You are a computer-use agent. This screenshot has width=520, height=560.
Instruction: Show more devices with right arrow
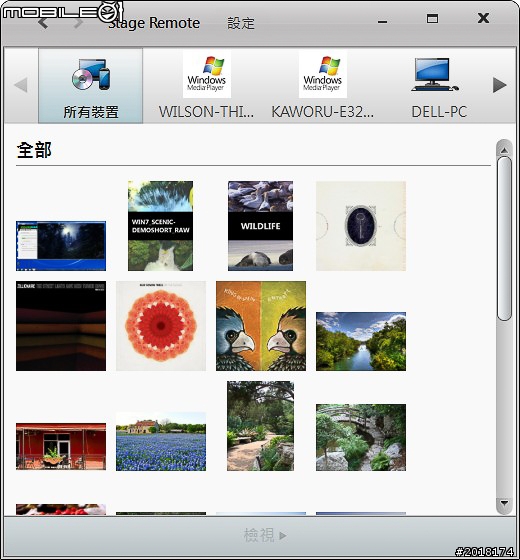click(x=500, y=85)
